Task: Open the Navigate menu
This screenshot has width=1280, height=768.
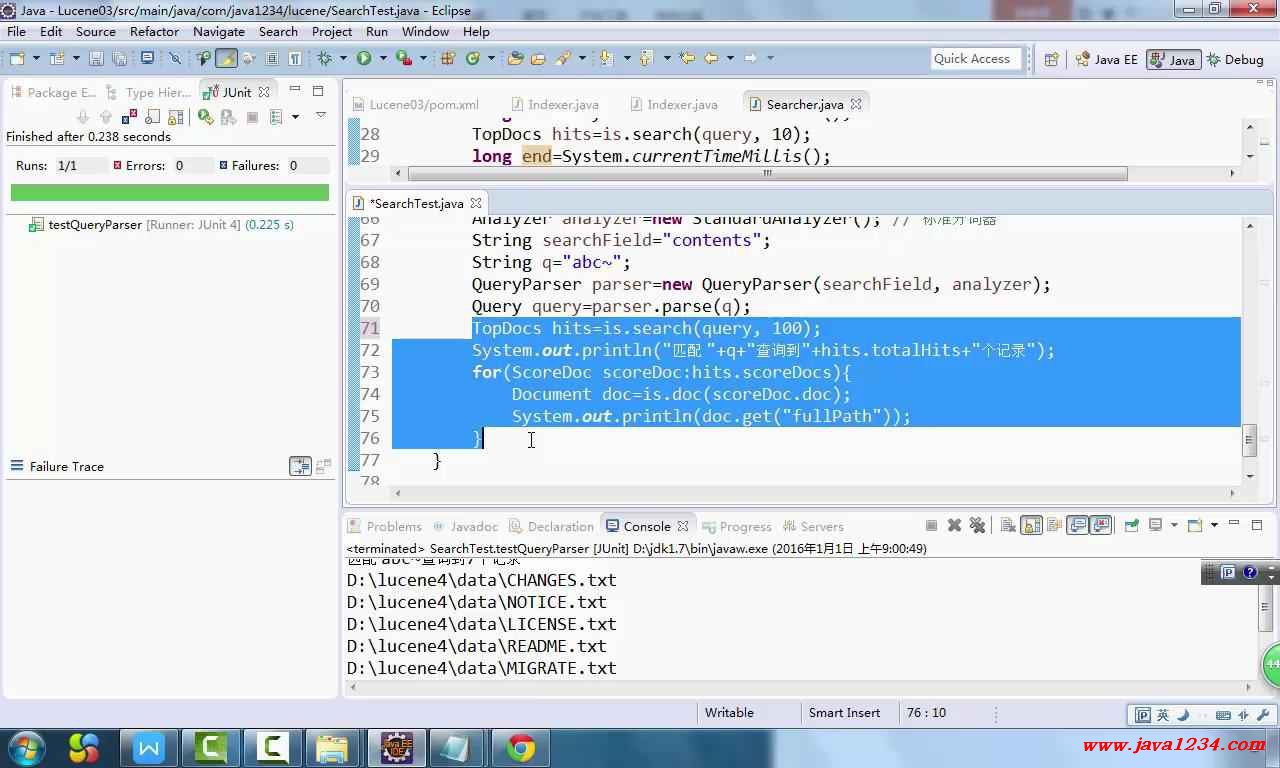Action: click(x=219, y=31)
